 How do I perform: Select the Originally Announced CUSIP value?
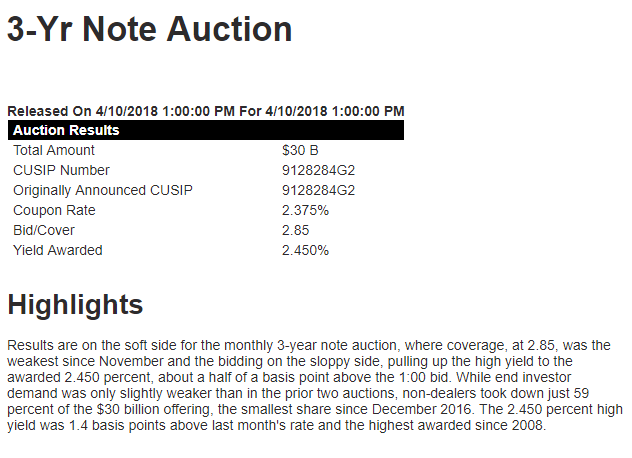click(x=318, y=190)
